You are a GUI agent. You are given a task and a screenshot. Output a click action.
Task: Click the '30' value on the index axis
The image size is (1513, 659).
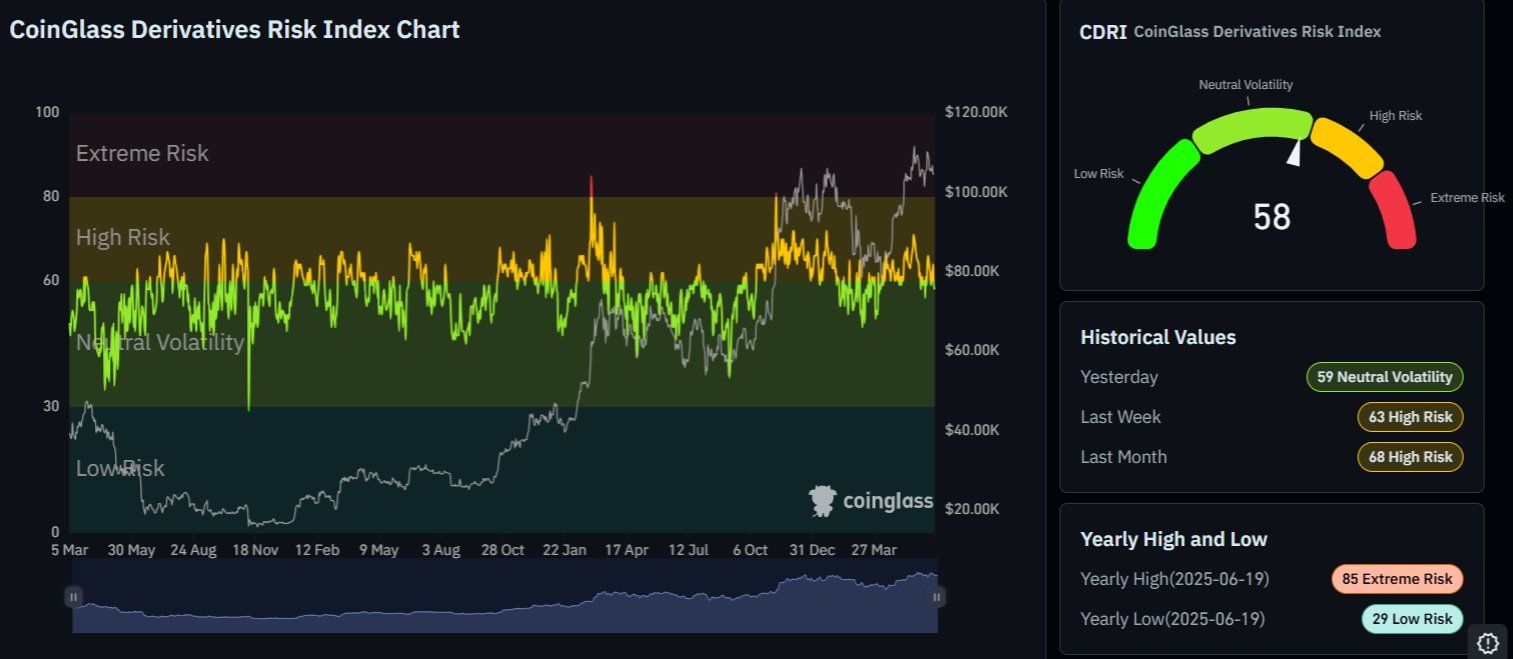(51, 406)
